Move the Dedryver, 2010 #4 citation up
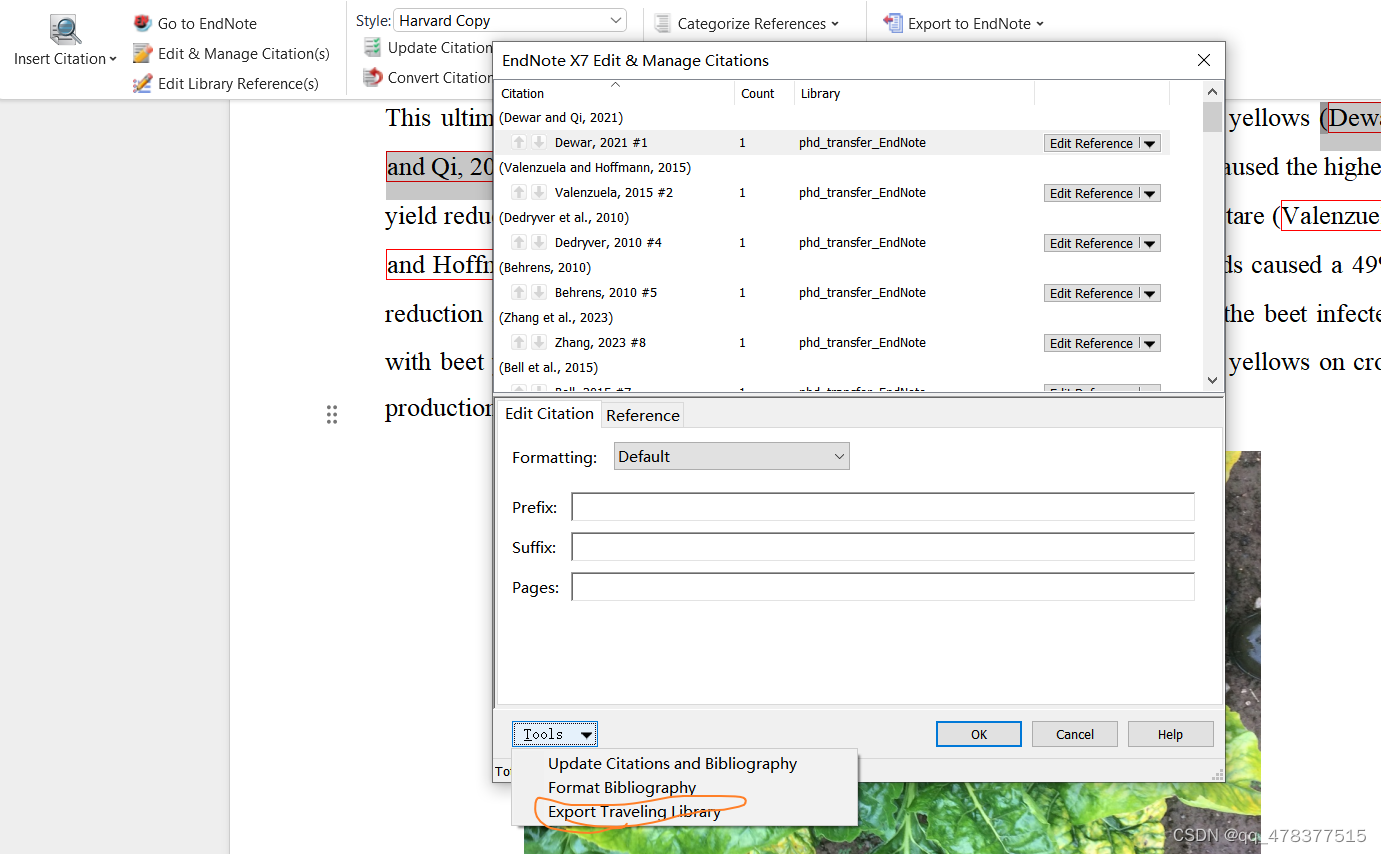The width and height of the screenshot is (1381, 854). (519, 242)
